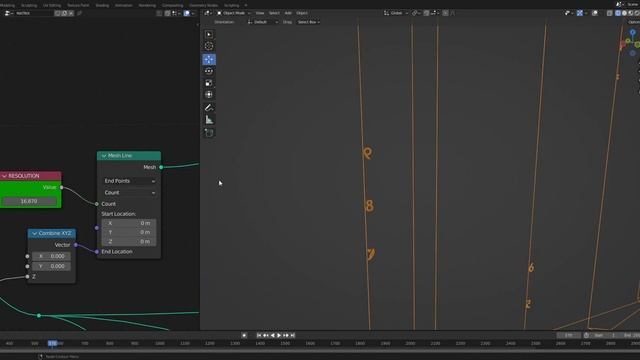Viewport: 640px width, 360px height.
Task: Switch to solid viewport shading
Action: click(x=624, y=13)
